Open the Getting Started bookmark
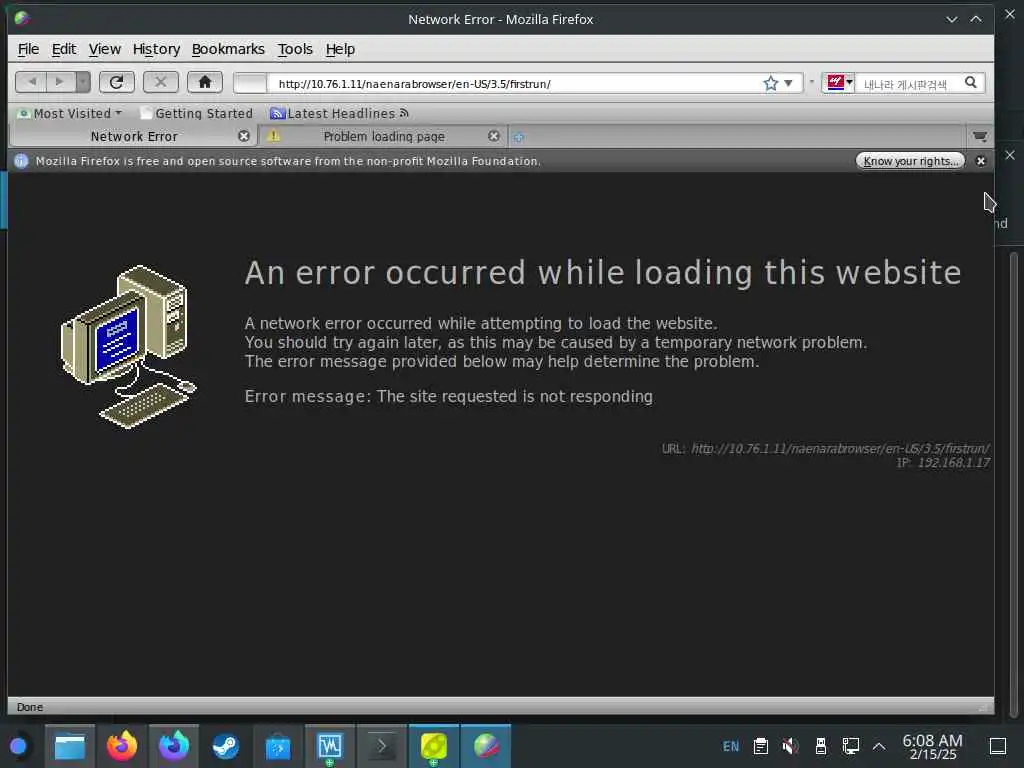The width and height of the screenshot is (1024, 768). pos(196,113)
